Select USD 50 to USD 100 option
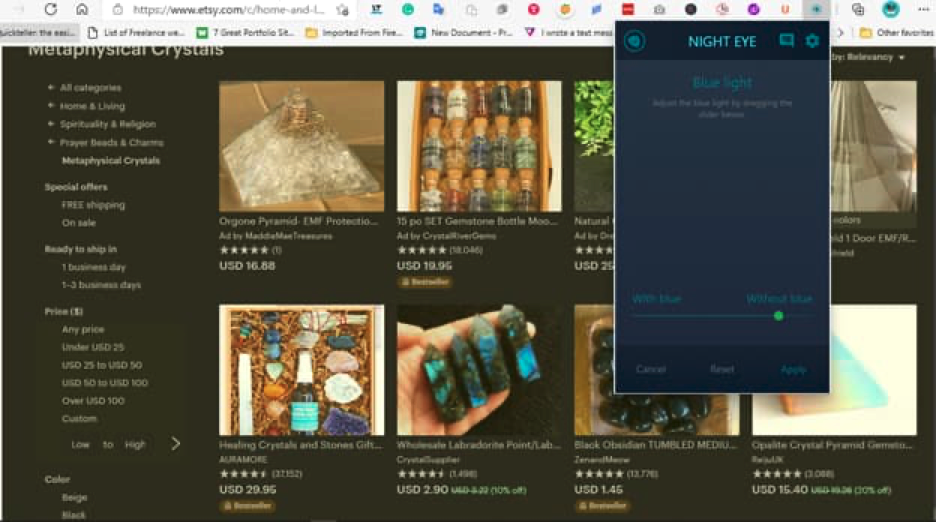 104,383
